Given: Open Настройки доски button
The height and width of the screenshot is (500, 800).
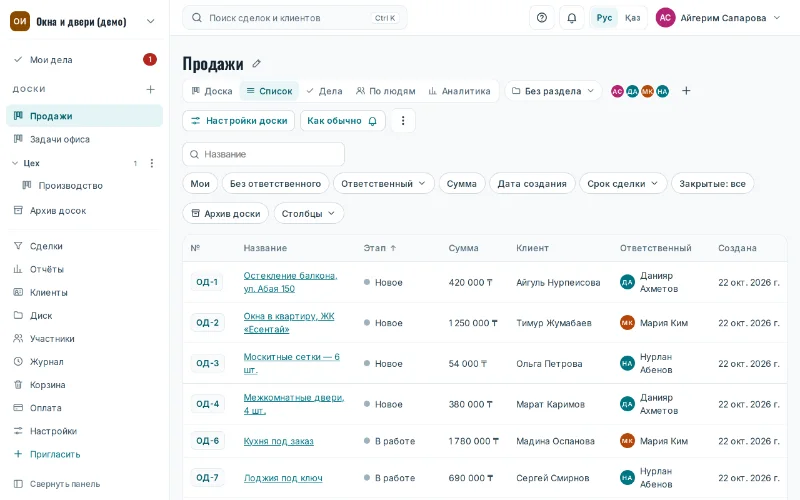Looking at the screenshot, I should point(238,121).
